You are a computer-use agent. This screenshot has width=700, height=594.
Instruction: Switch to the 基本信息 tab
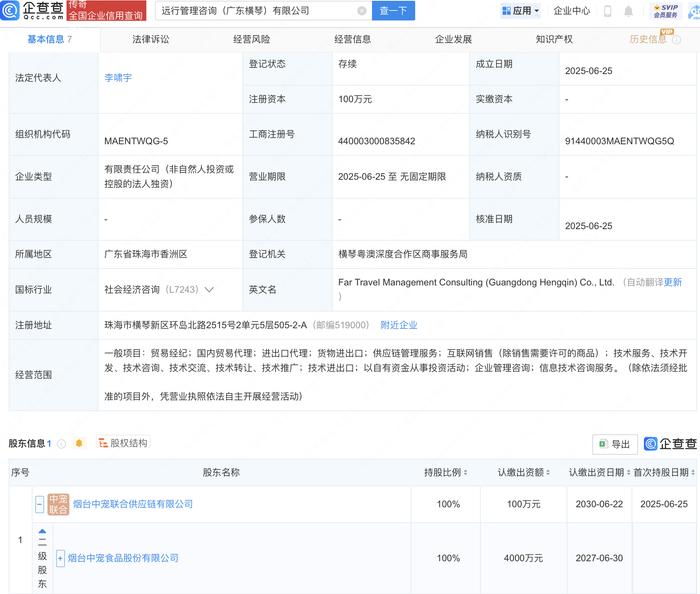[x=49, y=39]
